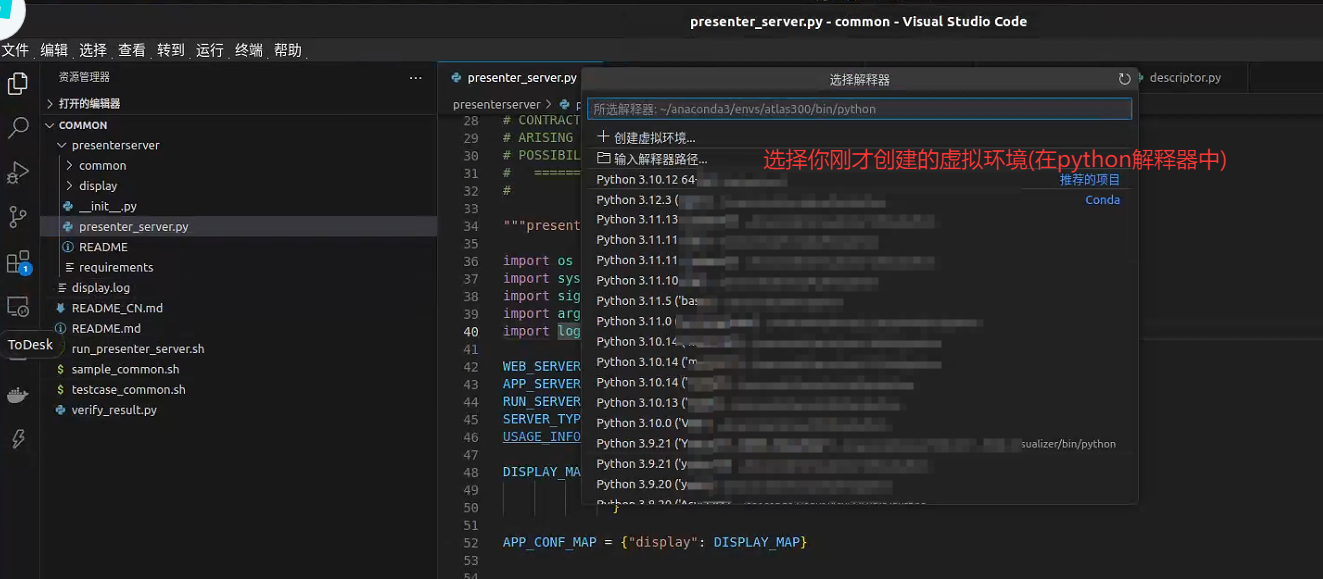Open the Search view icon
The height and width of the screenshot is (579, 1323).
click(x=18, y=128)
